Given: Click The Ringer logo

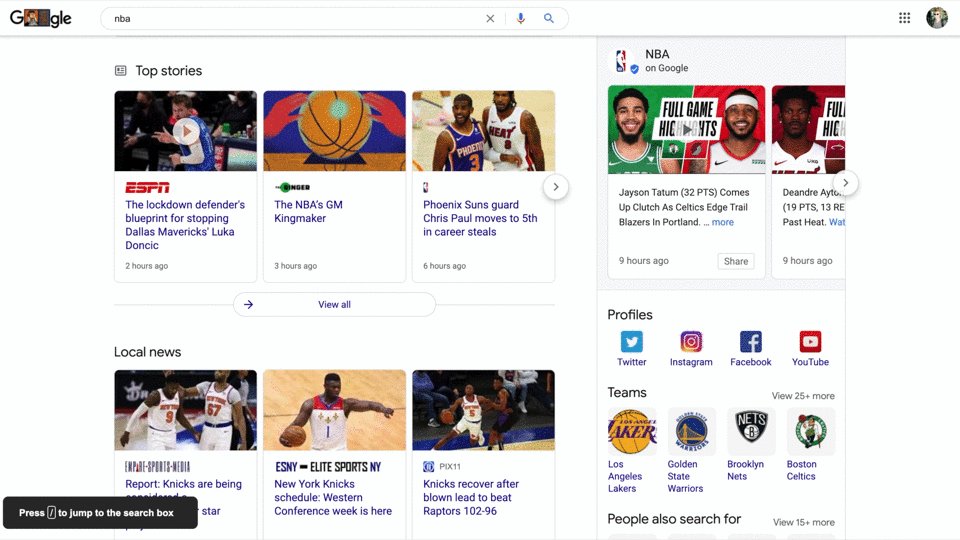Looking at the screenshot, I should (x=292, y=187).
